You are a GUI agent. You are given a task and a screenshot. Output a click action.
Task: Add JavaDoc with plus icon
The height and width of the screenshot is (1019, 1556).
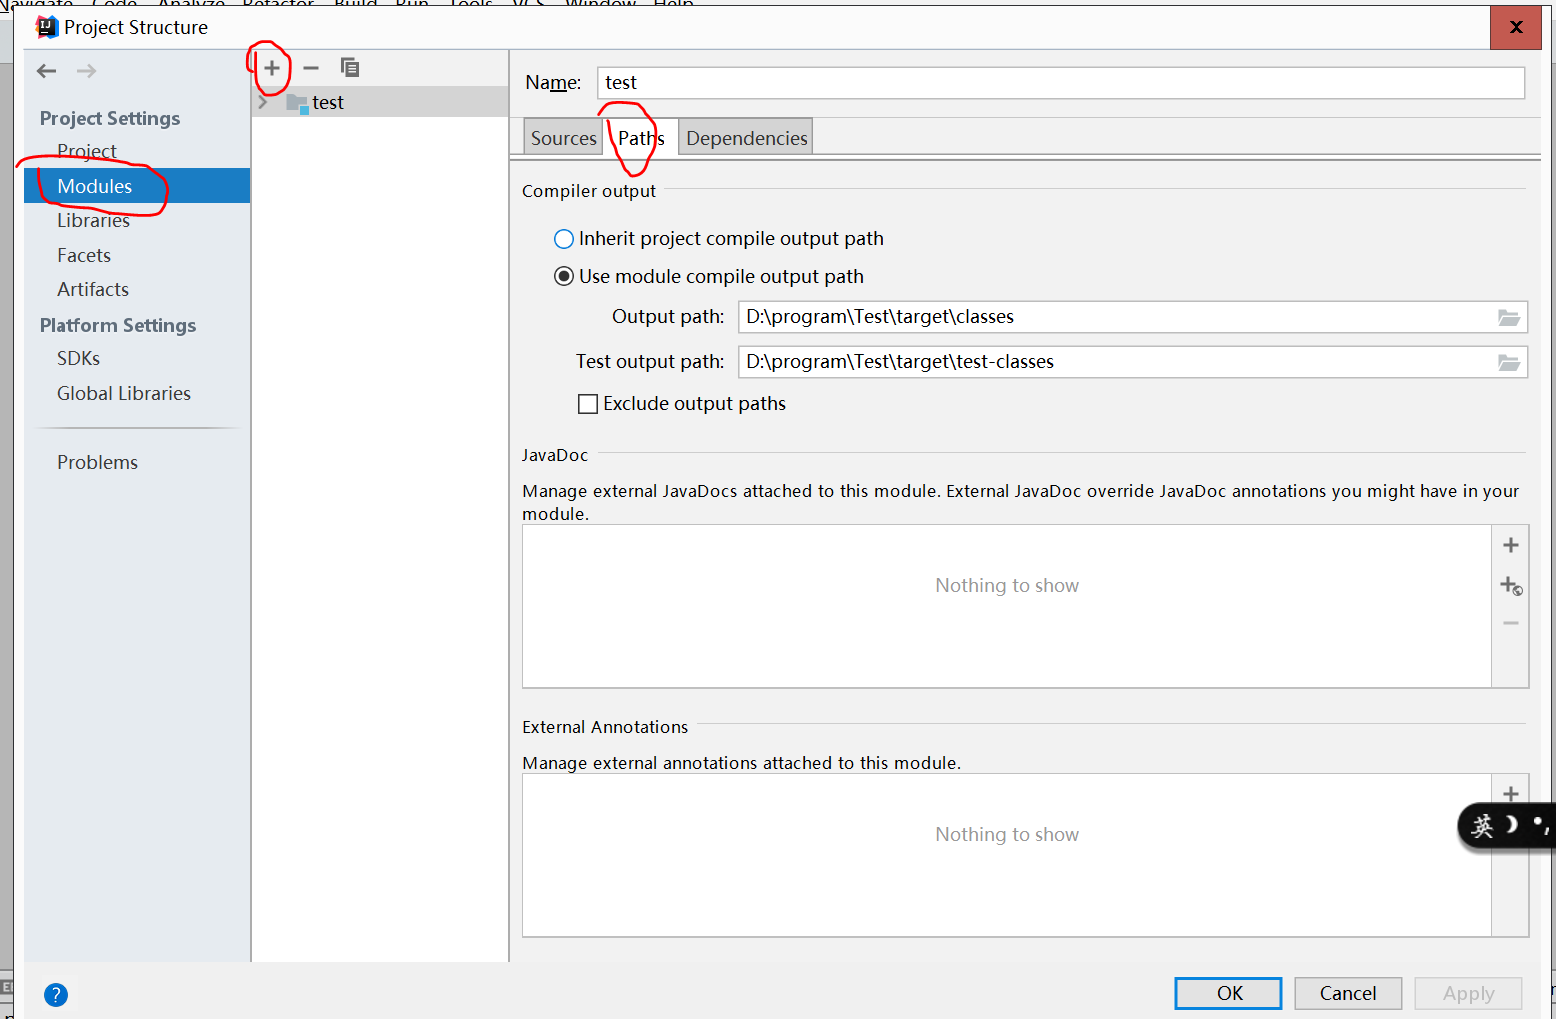coord(1511,545)
